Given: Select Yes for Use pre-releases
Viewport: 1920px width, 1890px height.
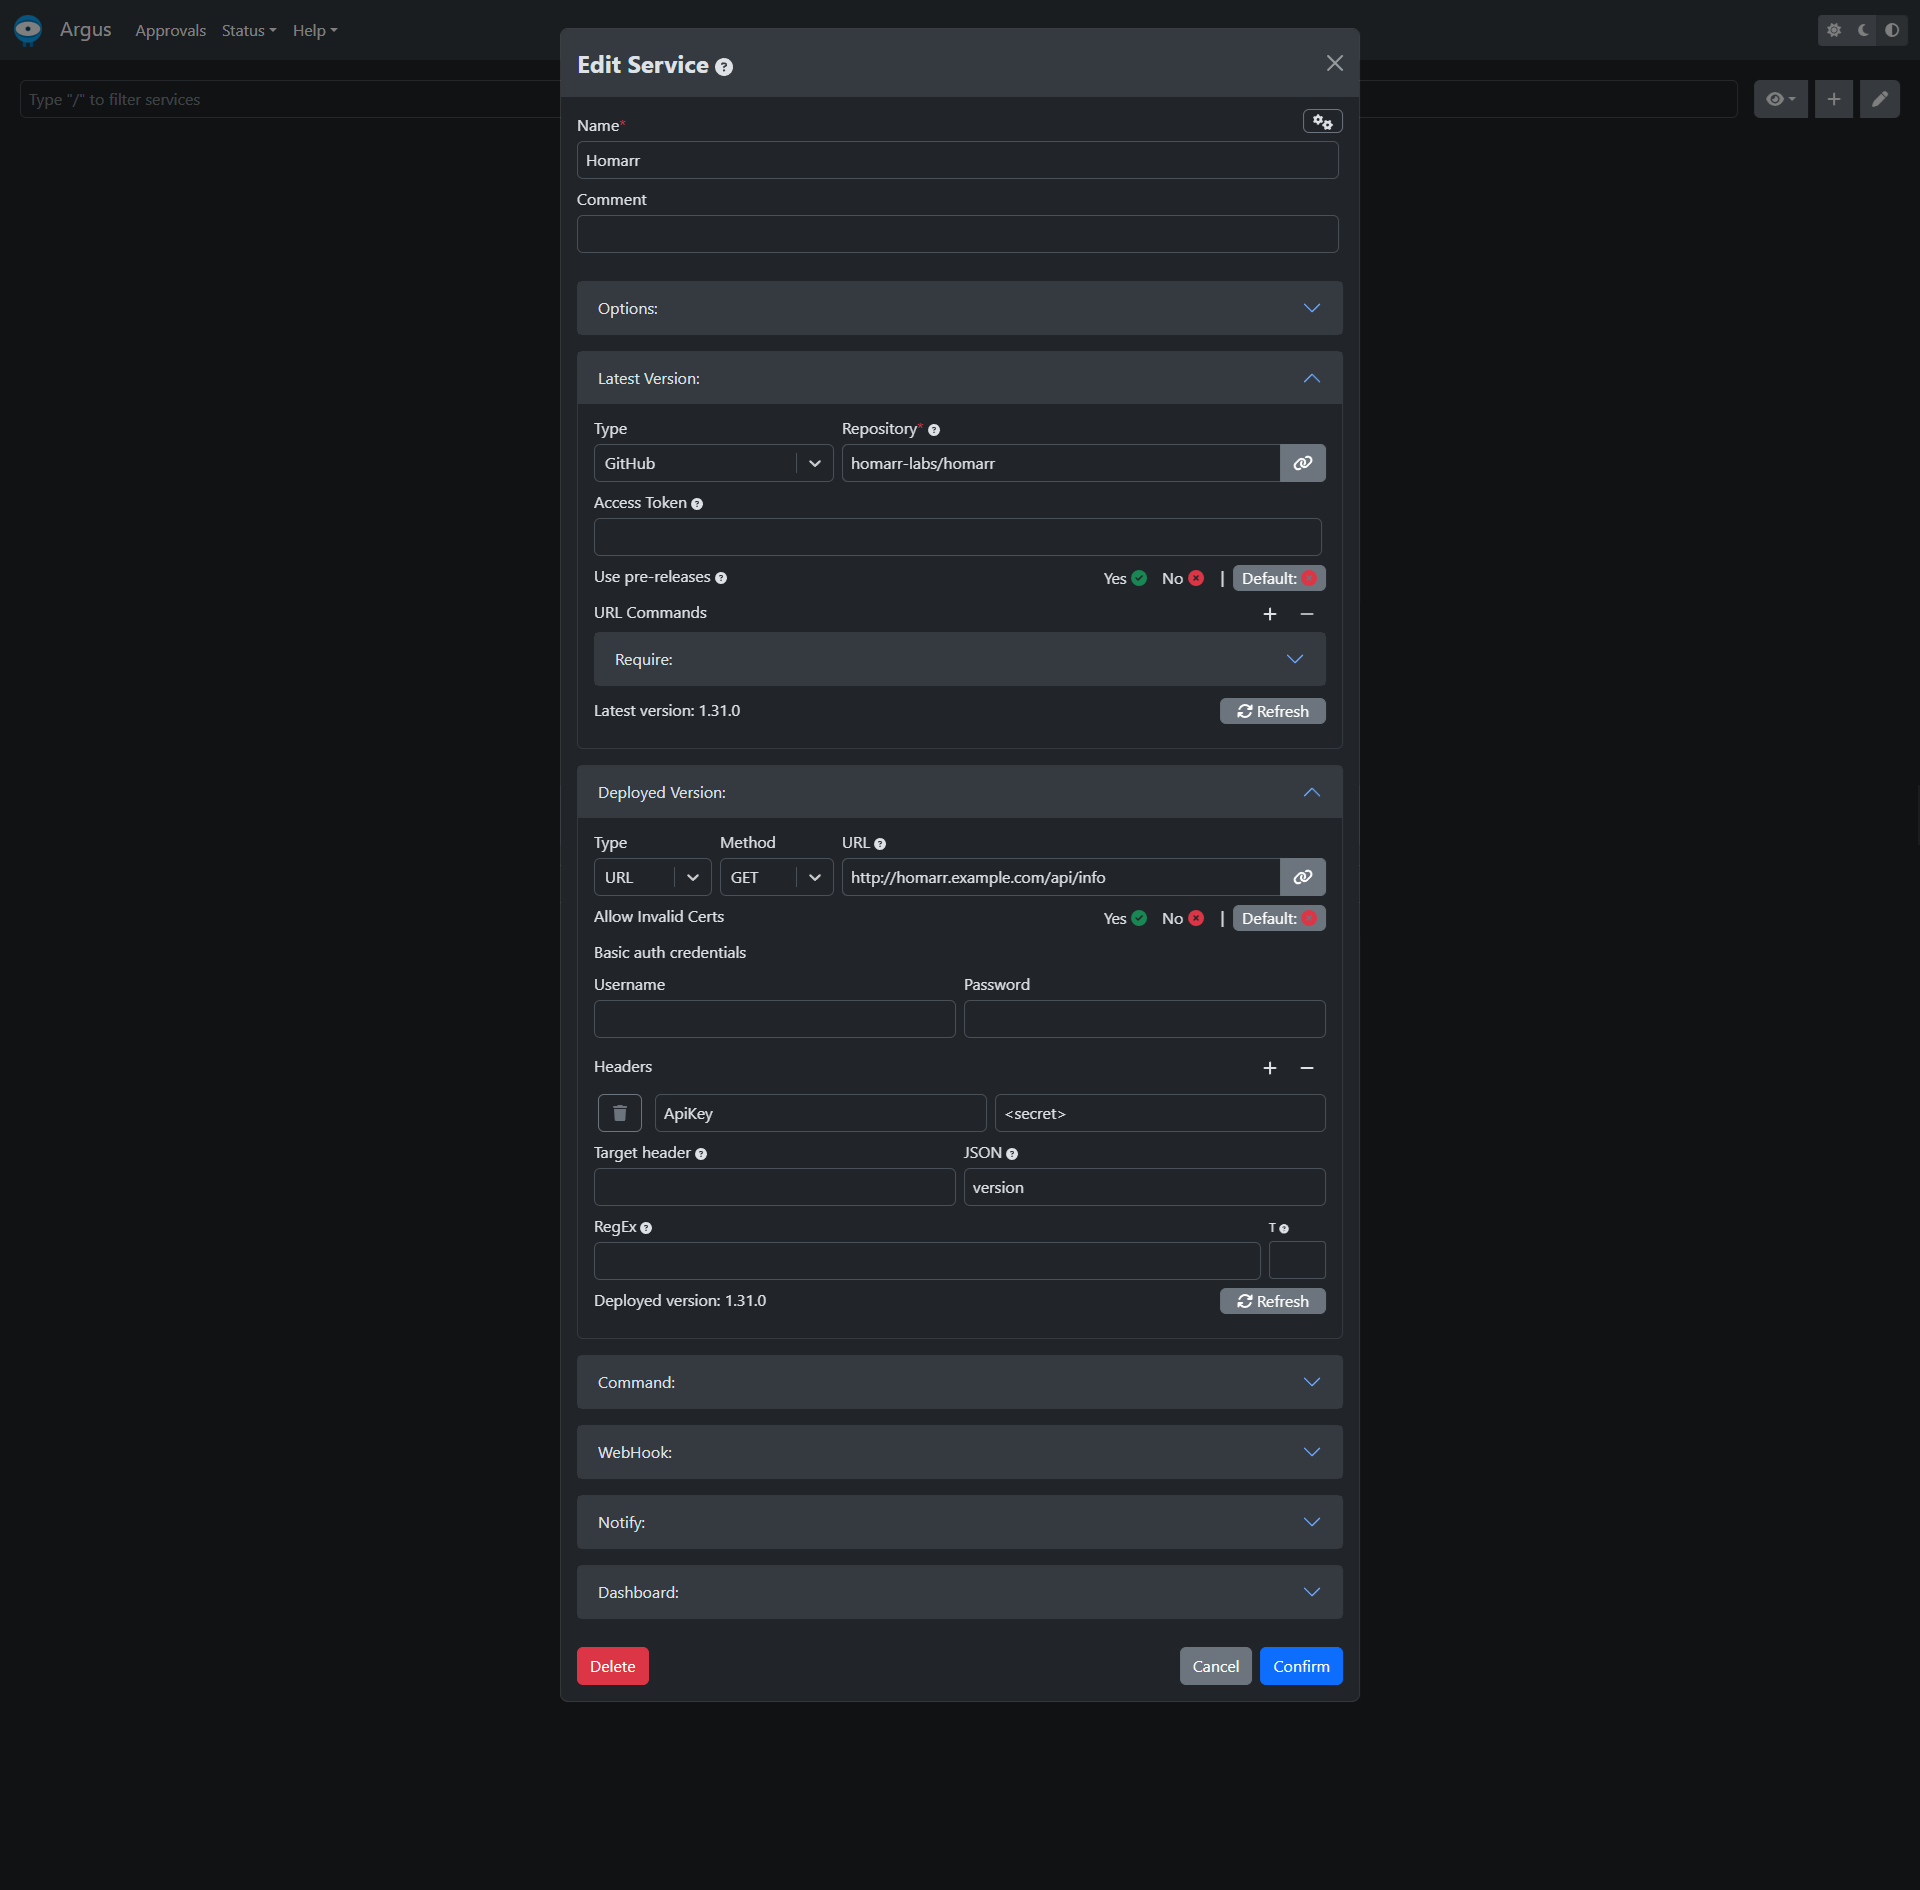Looking at the screenshot, I should [x=1125, y=578].
